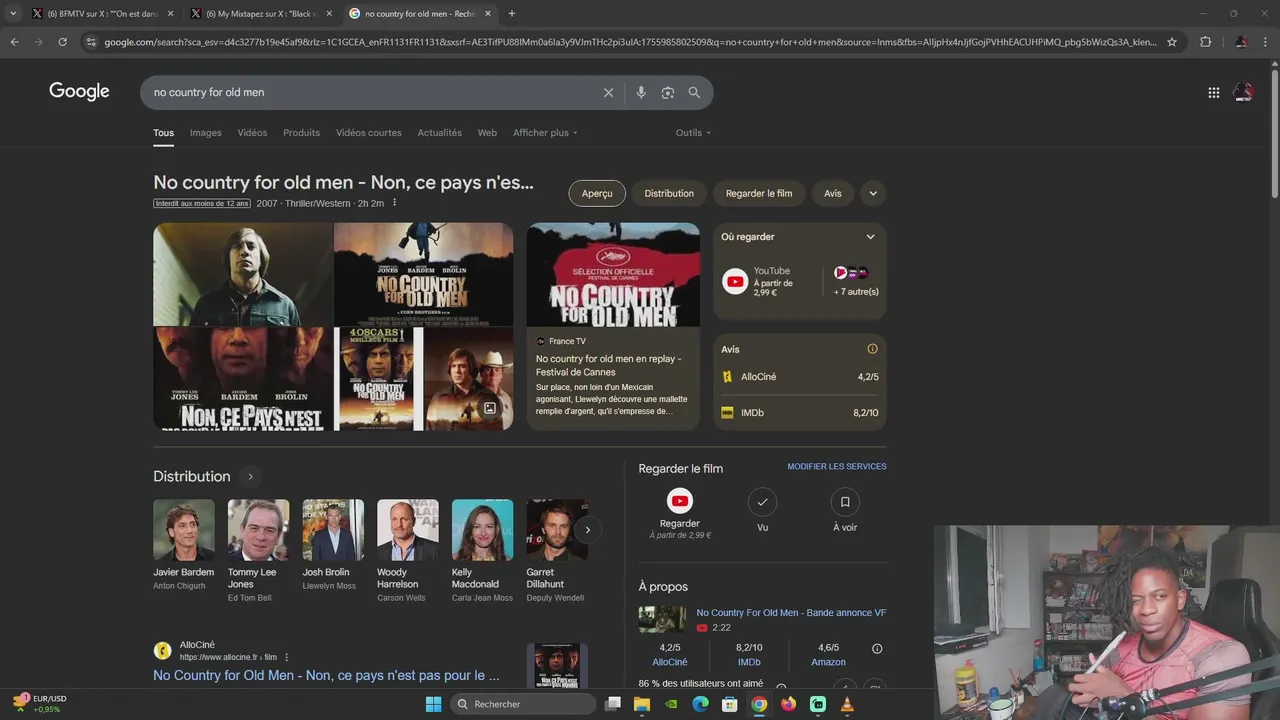Click the YouTube icon under Où regarder
The image size is (1280, 720).
point(735,282)
